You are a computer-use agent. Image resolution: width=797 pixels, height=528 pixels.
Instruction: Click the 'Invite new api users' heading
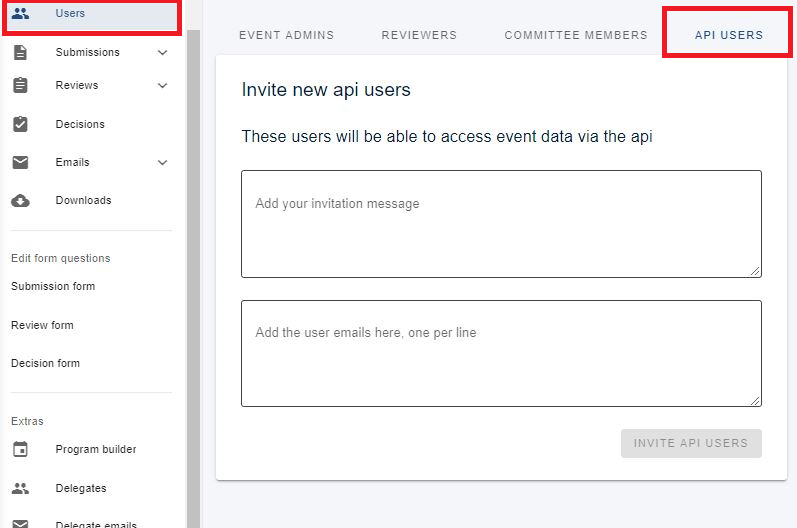click(x=326, y=89)
